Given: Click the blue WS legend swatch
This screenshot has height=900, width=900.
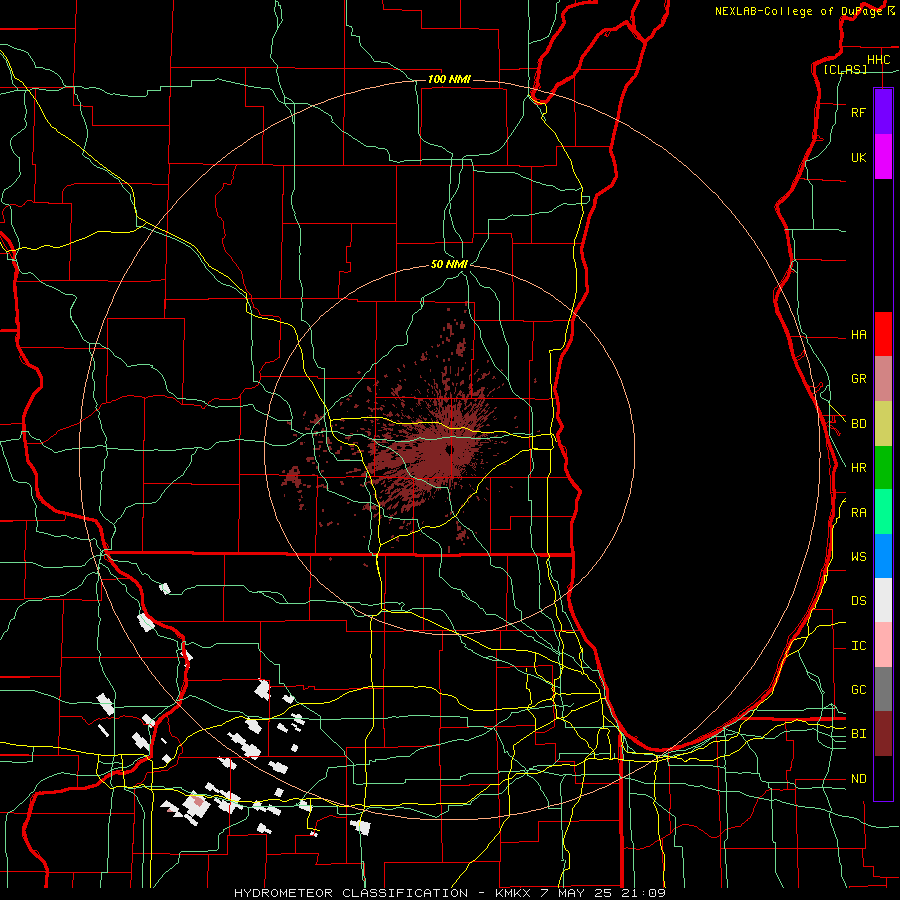Looking at the screenshot, I should (x=883, y=556).
